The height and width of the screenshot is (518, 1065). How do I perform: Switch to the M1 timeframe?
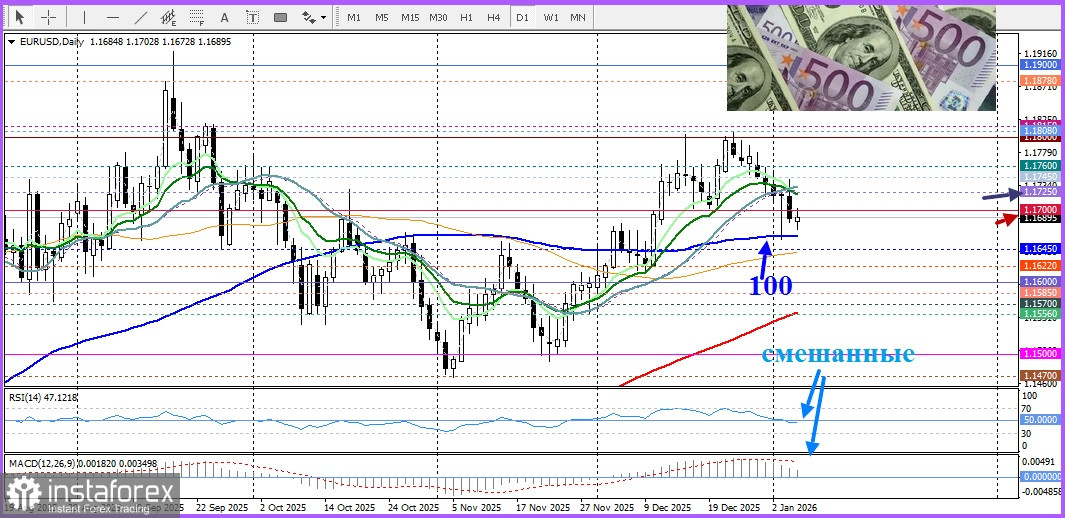click(x=354, y=17)
